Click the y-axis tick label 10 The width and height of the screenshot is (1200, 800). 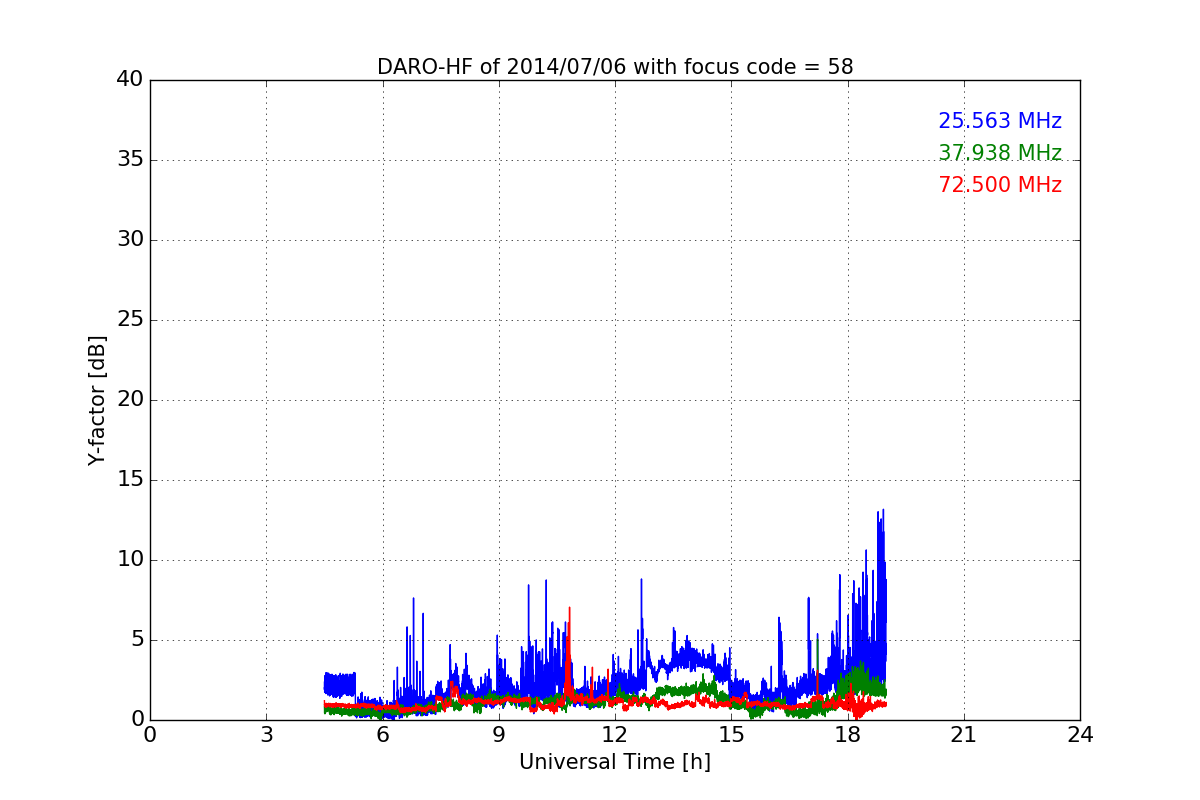130,560
